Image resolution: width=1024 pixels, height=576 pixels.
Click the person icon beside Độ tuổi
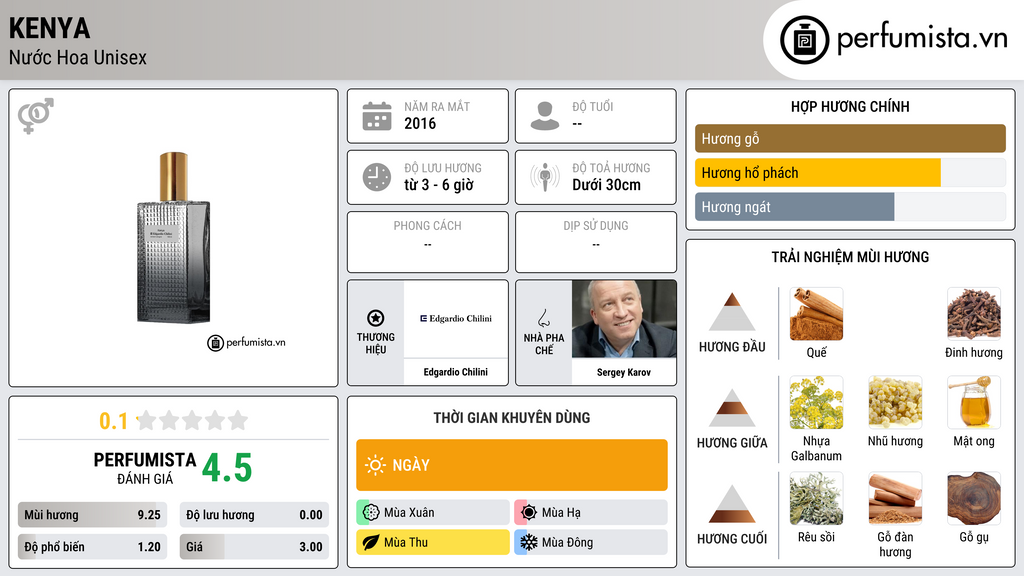click(545, 116)
